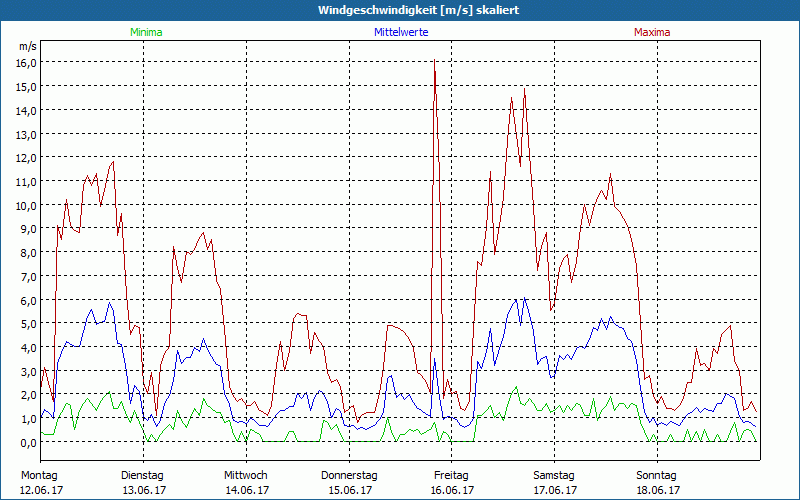Click the date '17.06.17'
Image resolution: width=800 pixels, height=500 pixels.
(555, 490)
